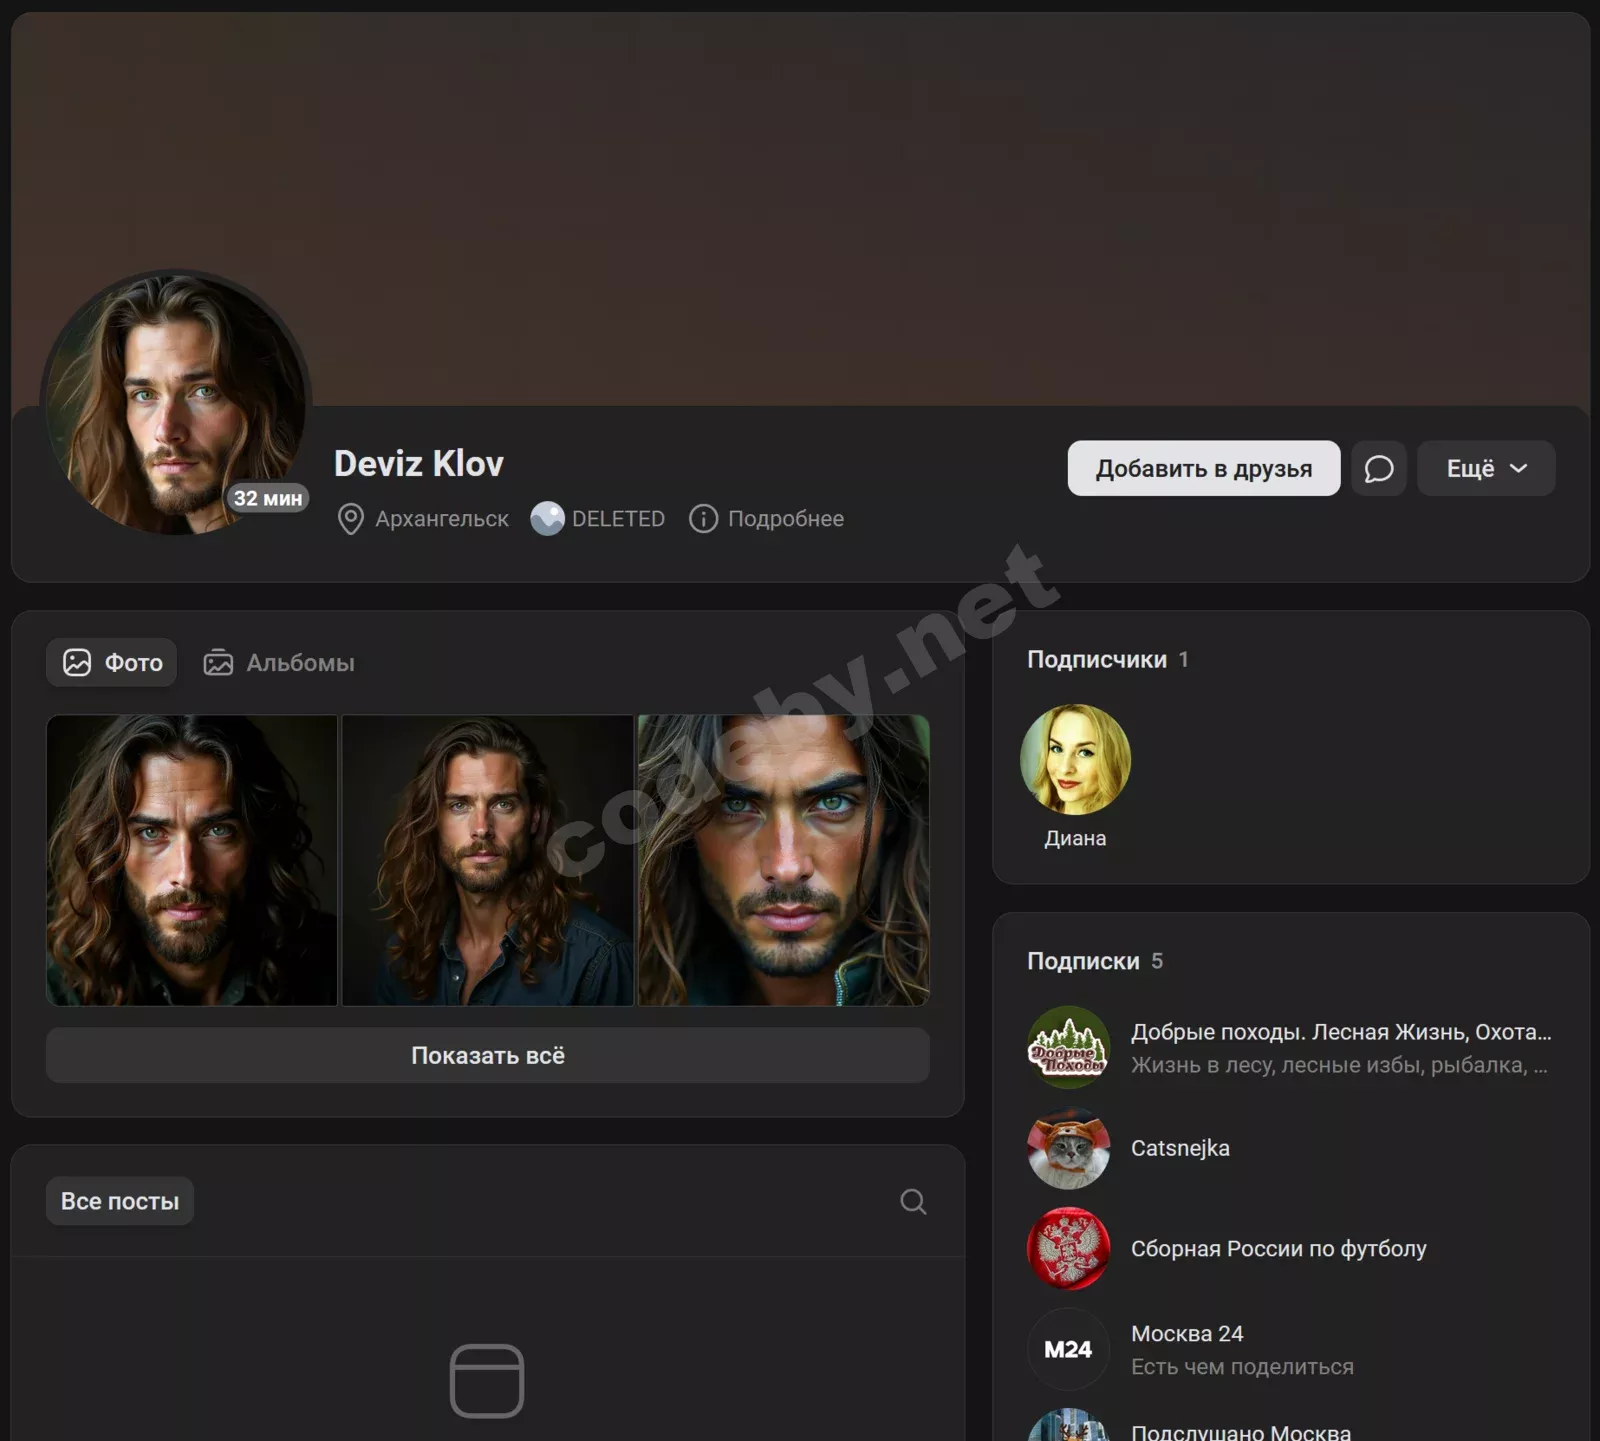Open the middle photo with blue shirt

point(488,860)
